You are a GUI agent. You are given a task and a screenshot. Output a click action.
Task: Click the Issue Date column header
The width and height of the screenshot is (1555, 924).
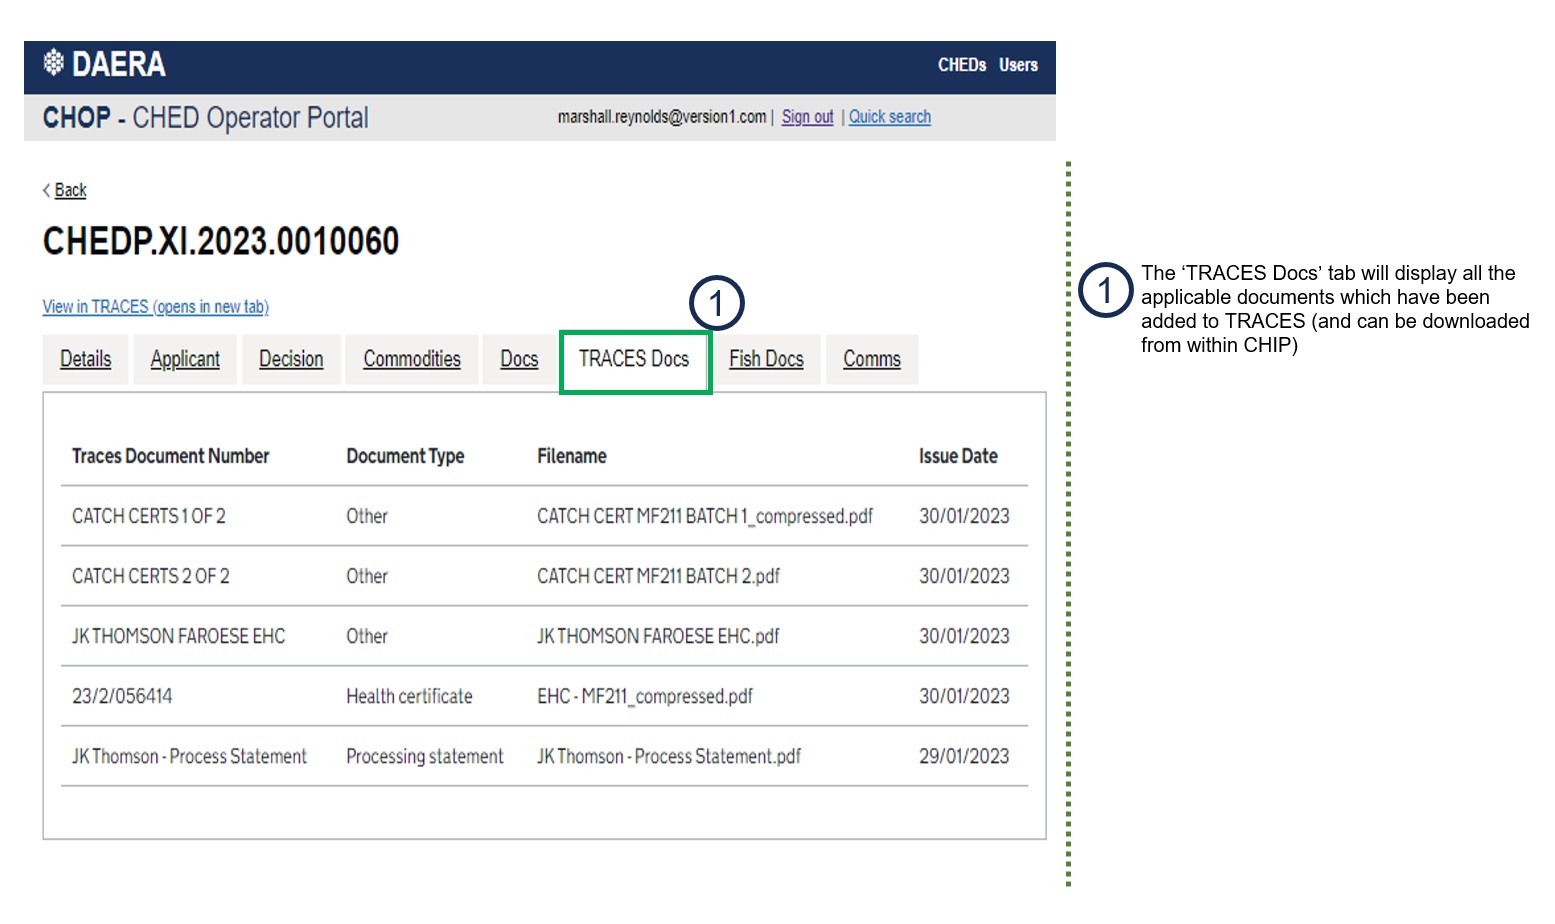click(x=958, y=456)
